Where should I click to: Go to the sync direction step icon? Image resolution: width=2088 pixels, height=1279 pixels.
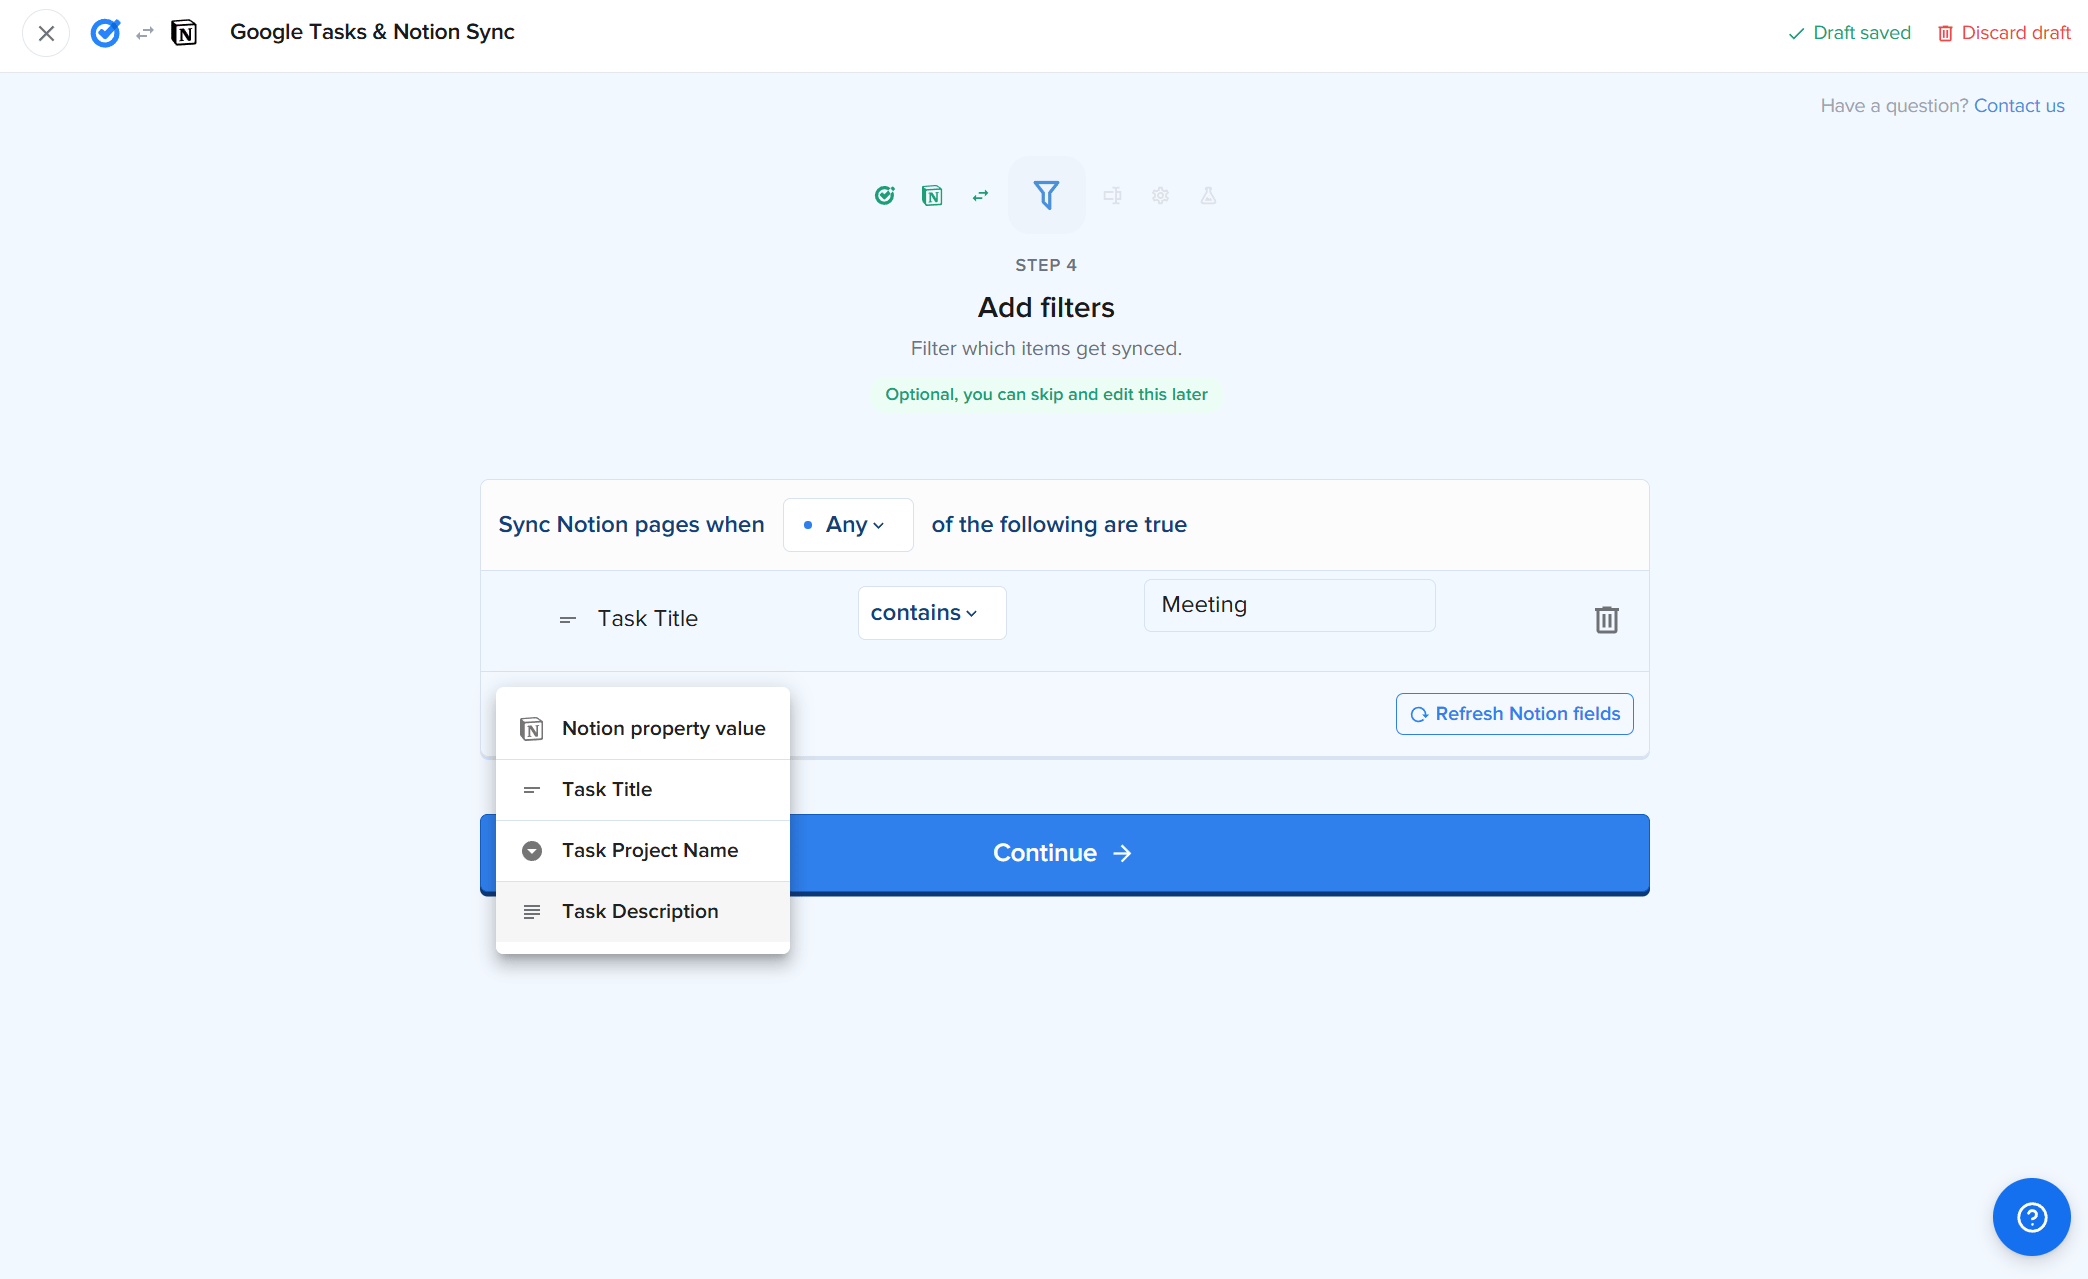pyautogui.click(x=980, y=195)
